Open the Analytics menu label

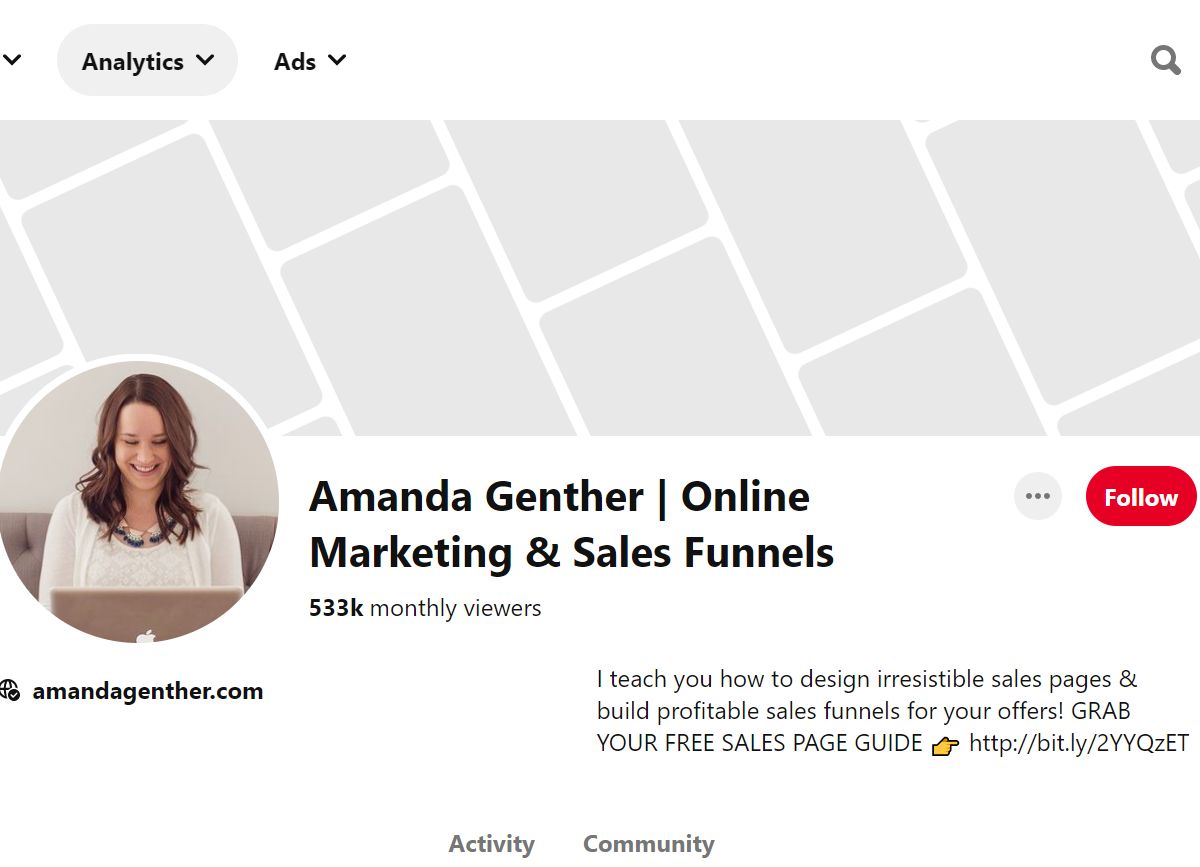[x=132, y=61]
